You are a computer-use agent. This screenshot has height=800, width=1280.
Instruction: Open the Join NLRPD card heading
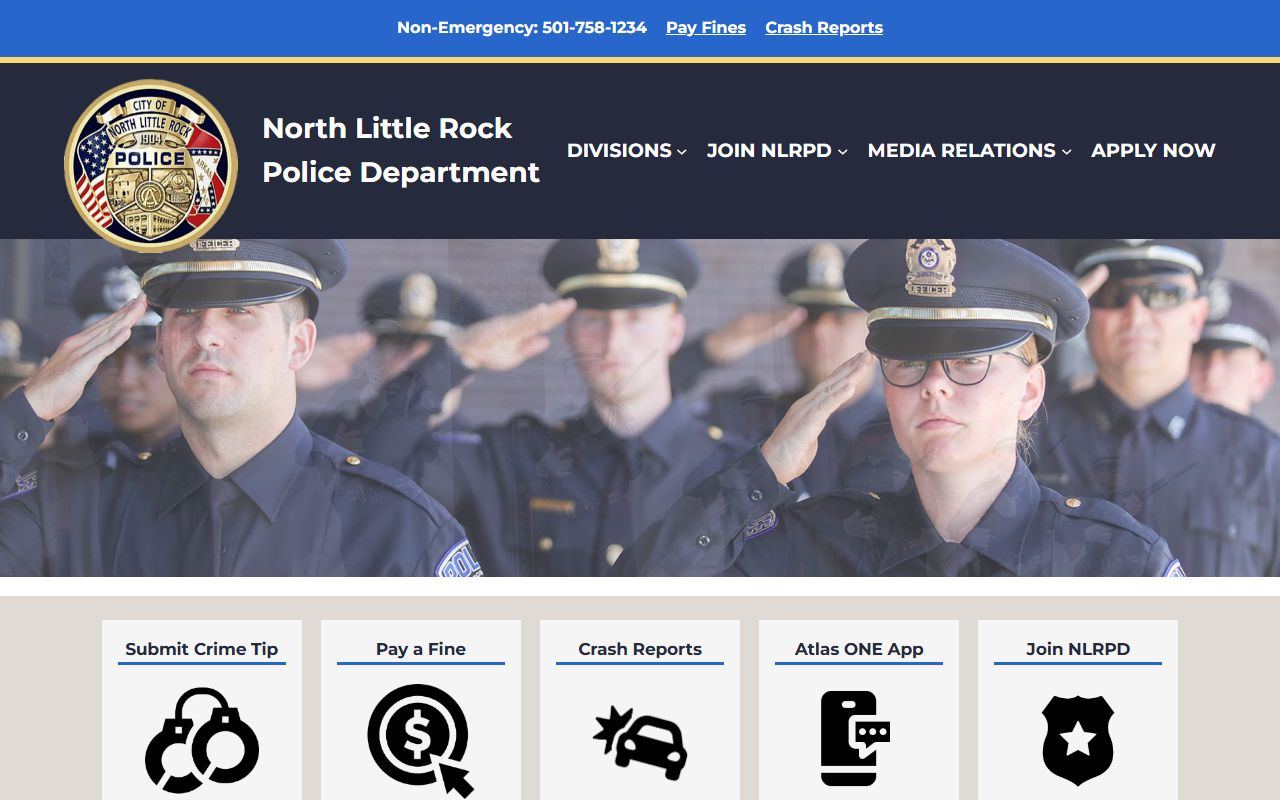point(1078,649)
